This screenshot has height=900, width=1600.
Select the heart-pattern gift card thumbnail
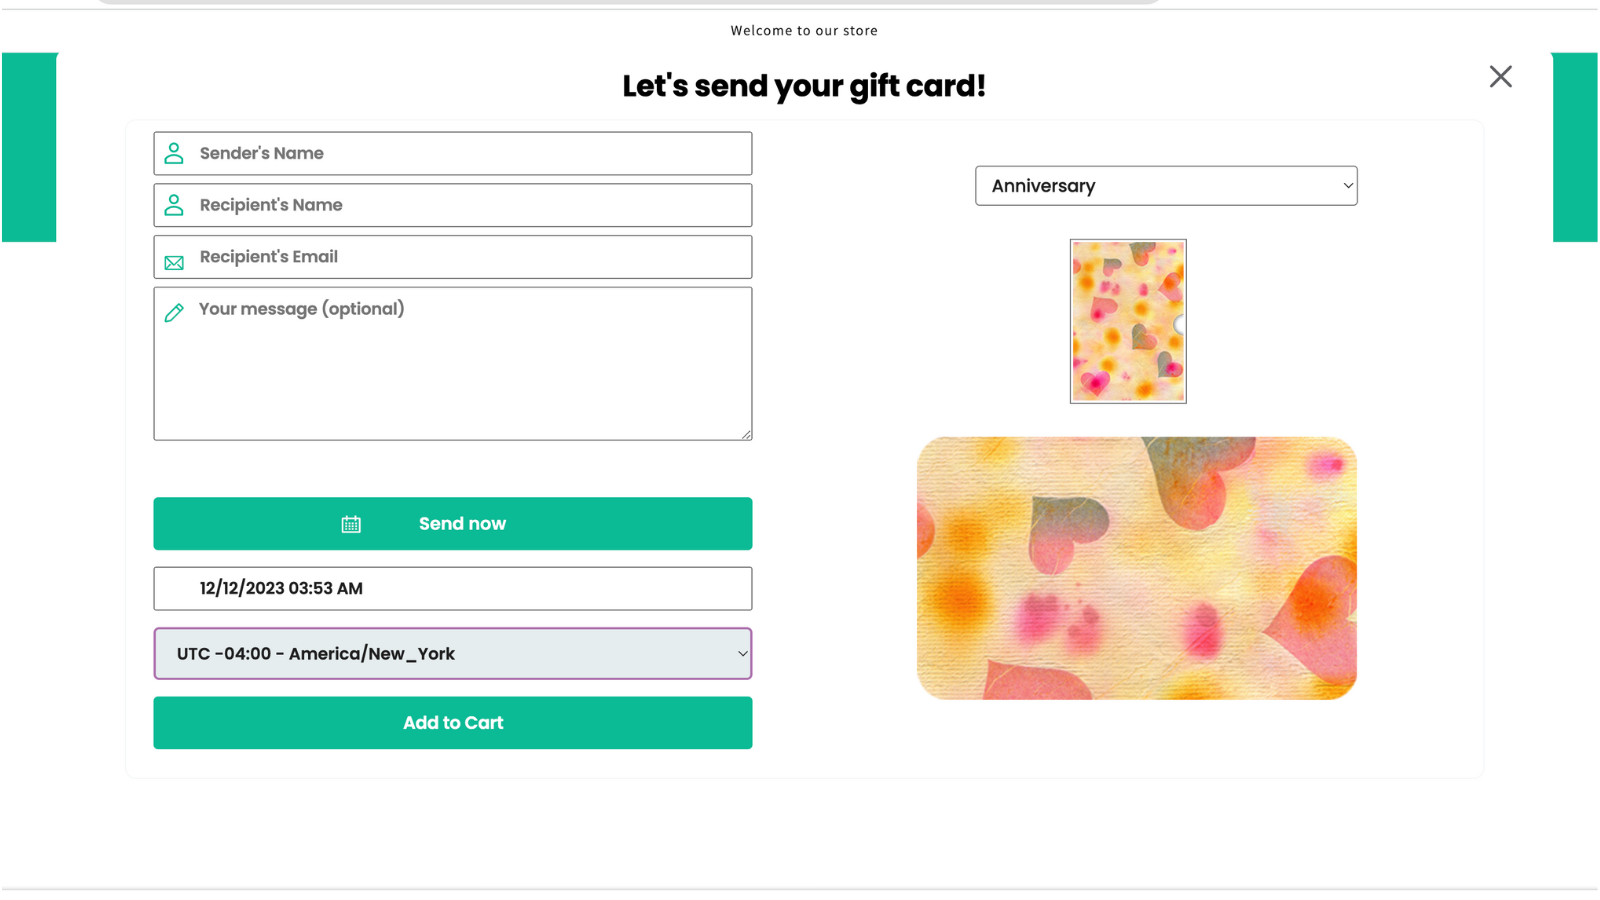coord(1128,321)
